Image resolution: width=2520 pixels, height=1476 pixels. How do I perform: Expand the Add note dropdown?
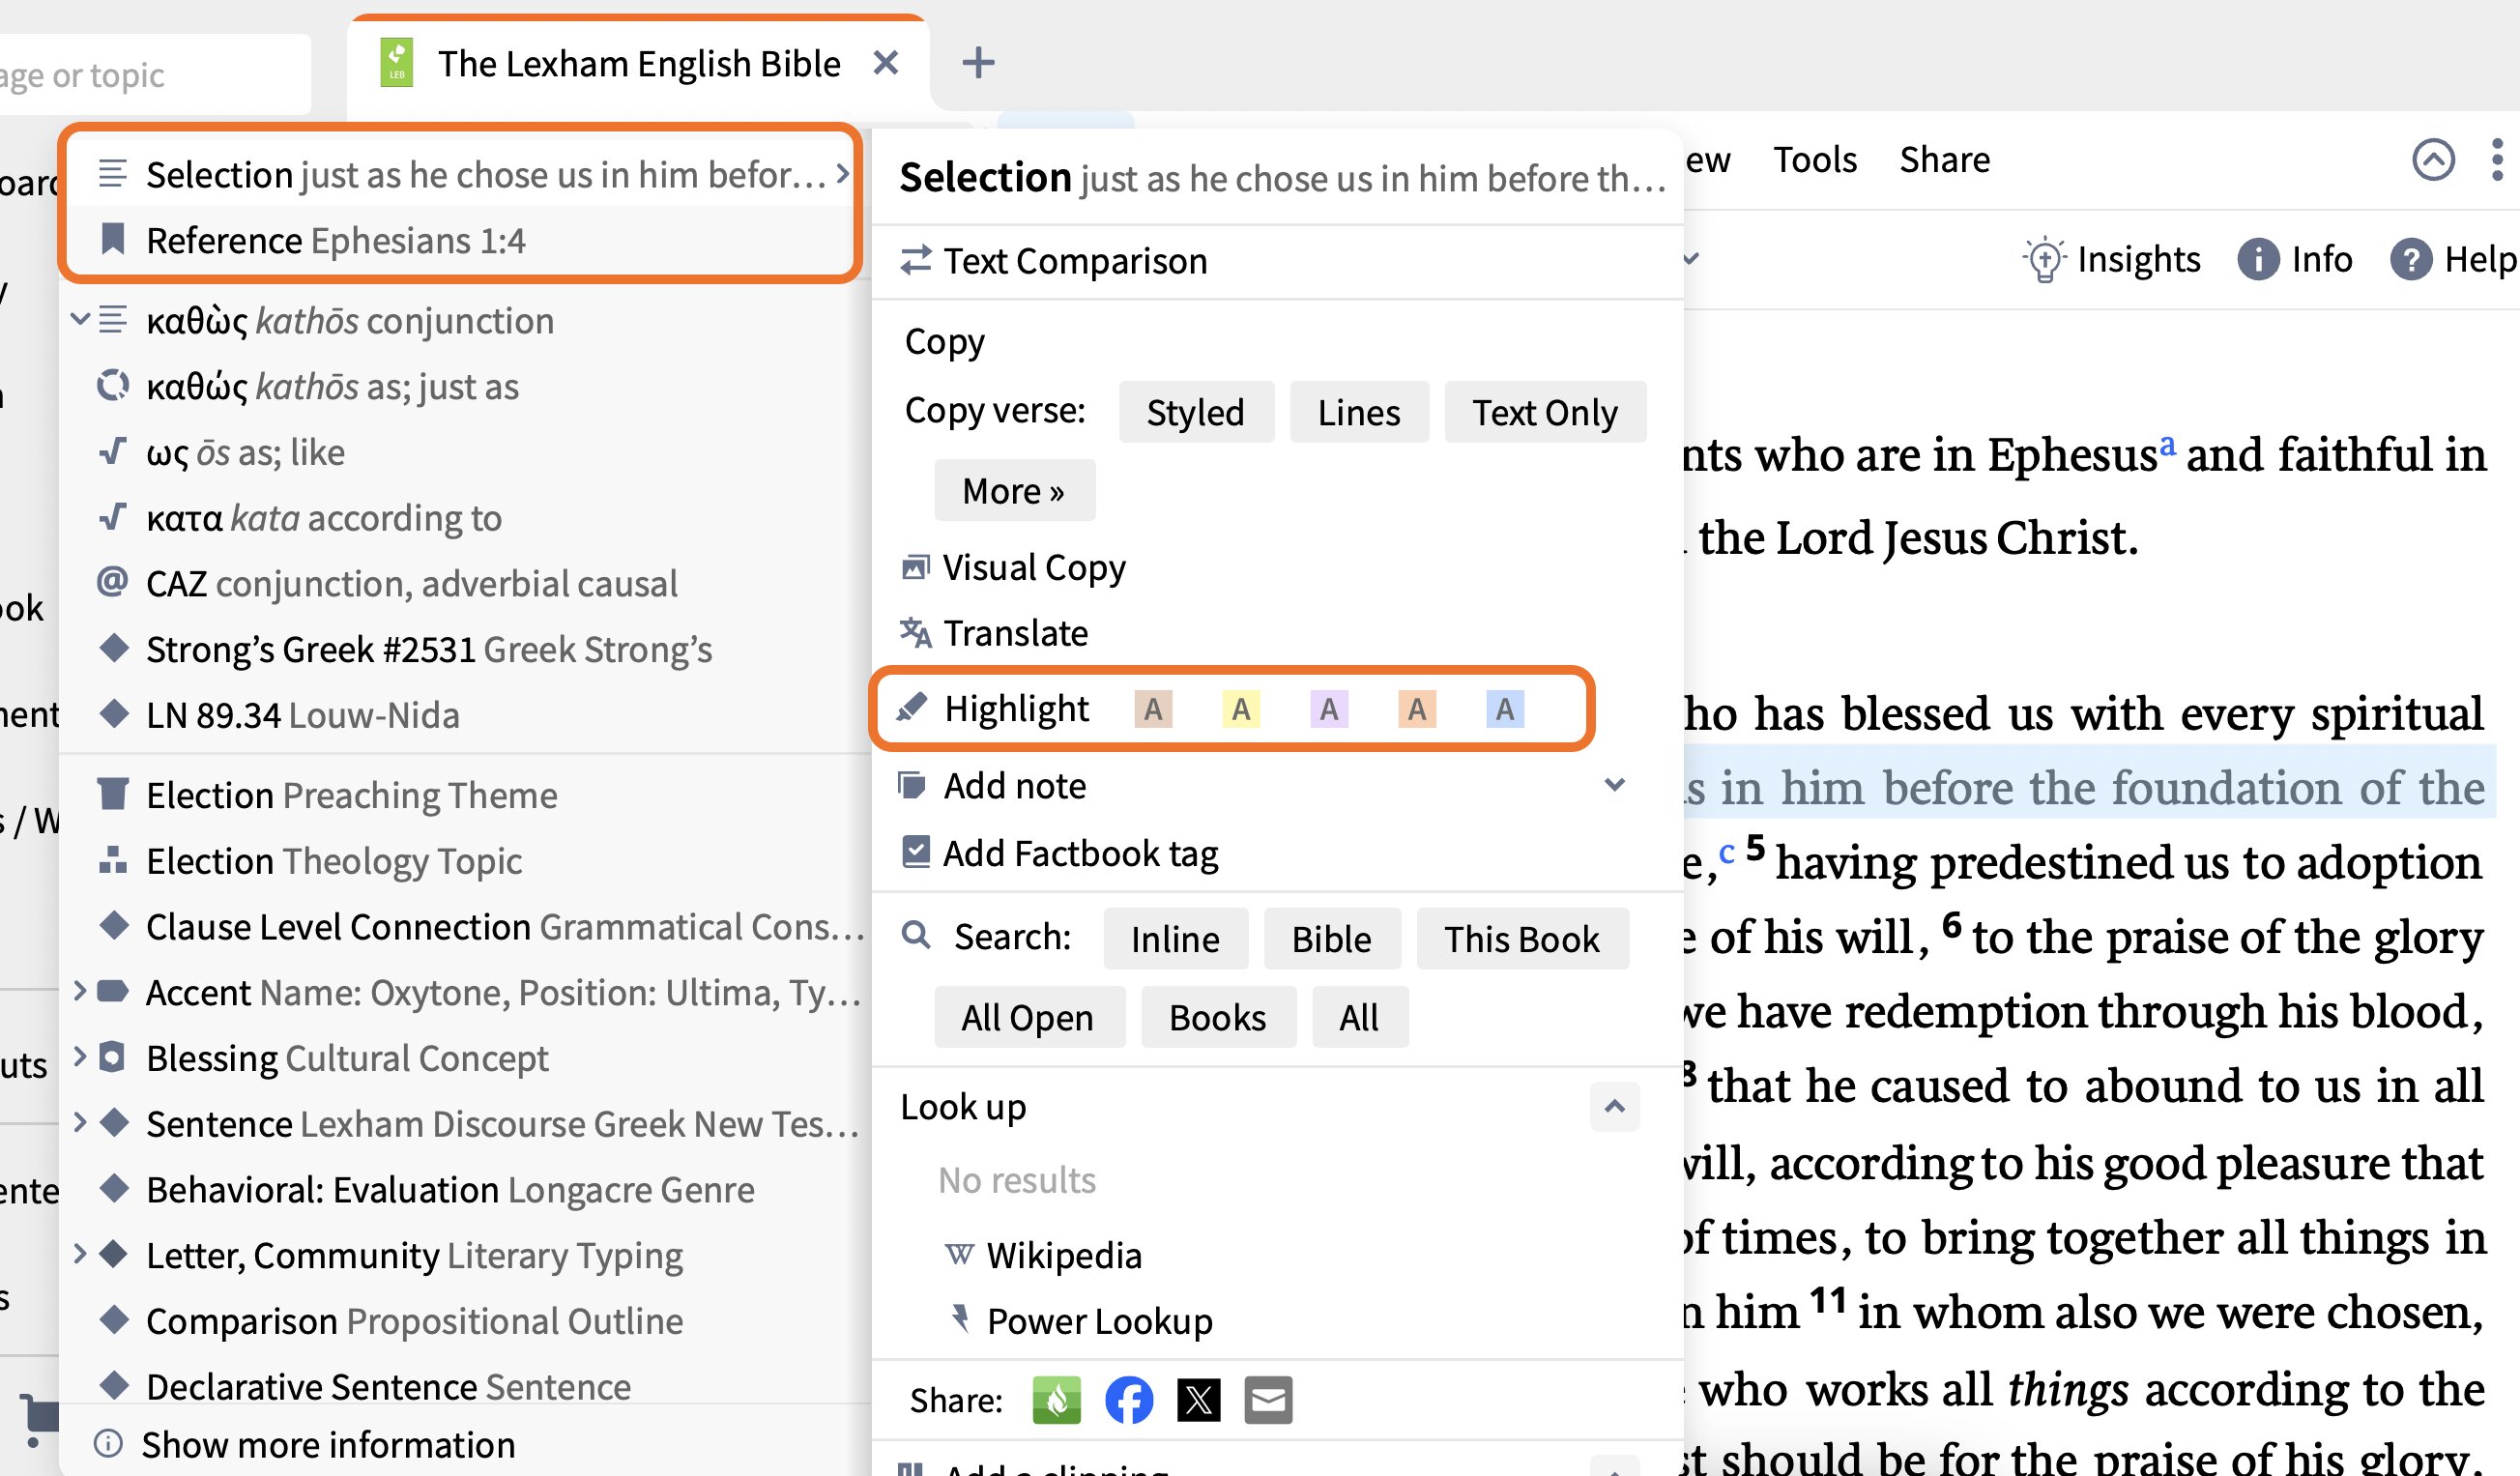click(x=1615, y=785)
